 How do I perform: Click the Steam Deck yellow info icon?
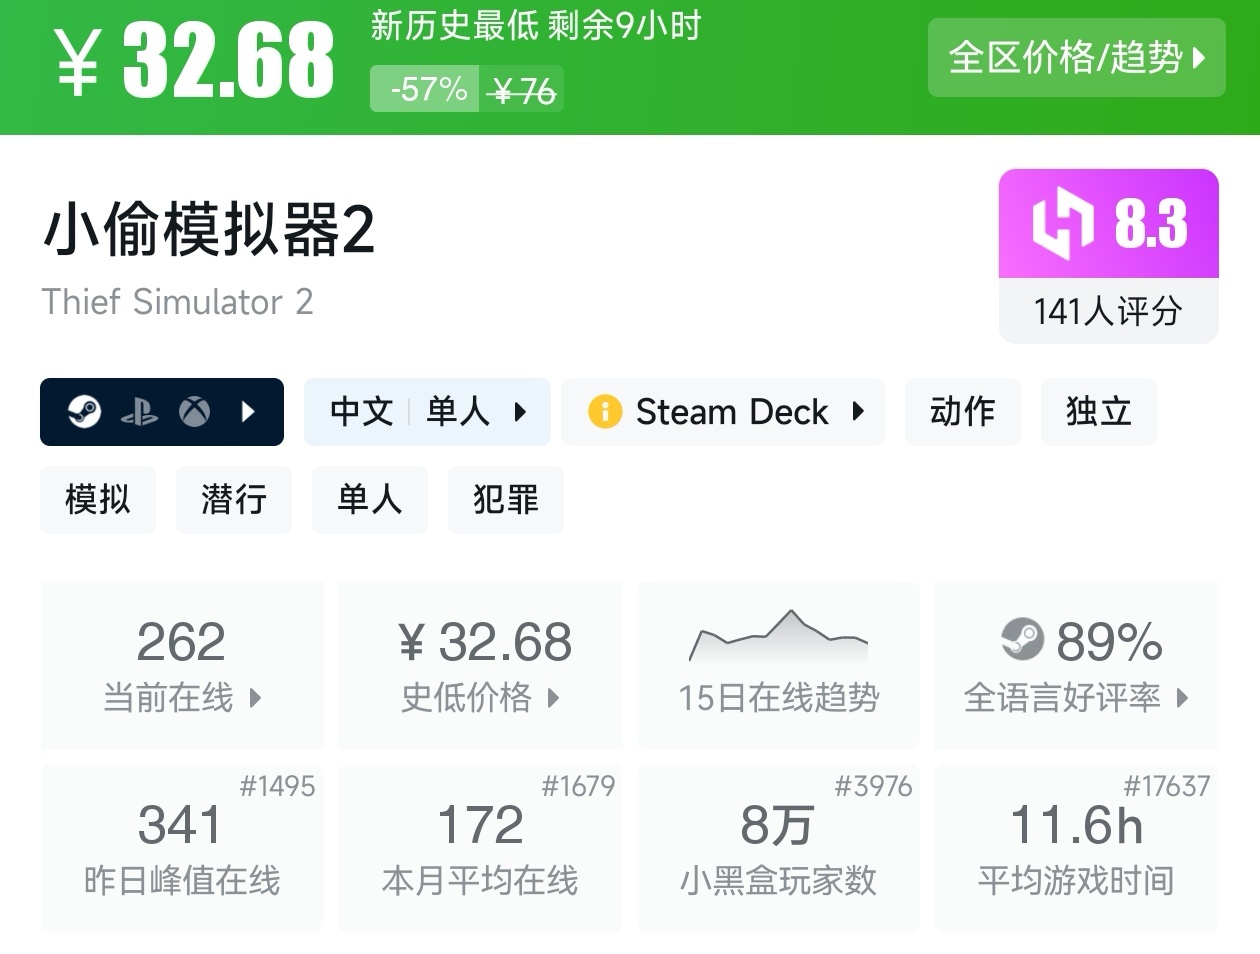click(x=605, y=411)
